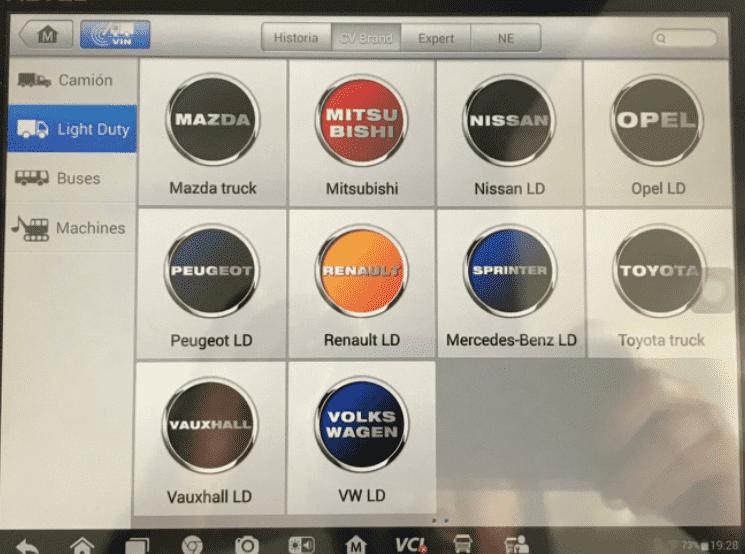
Task: Open the Volkswagen brand badge
Action: click(x=362, y=424)
